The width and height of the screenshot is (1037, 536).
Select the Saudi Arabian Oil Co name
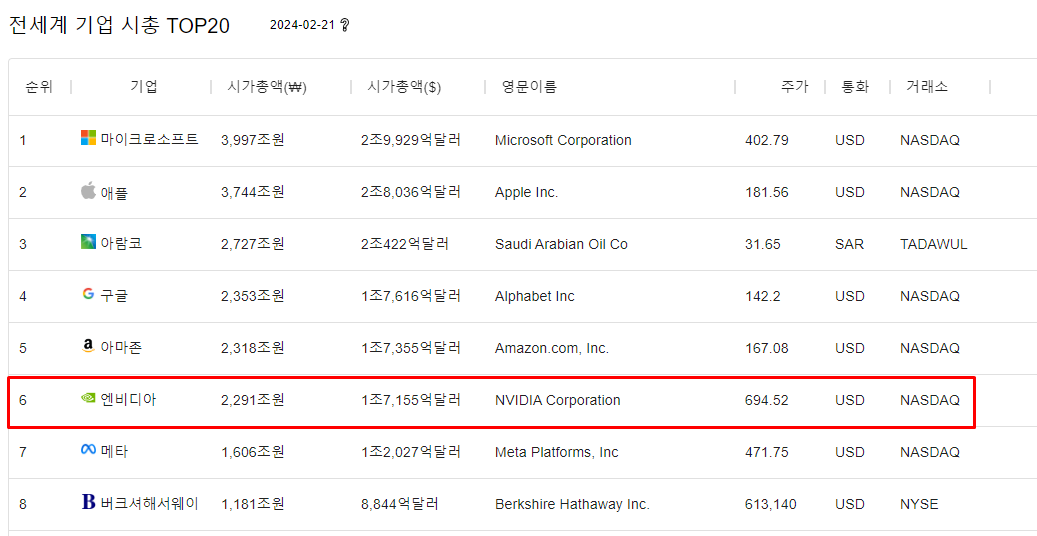[561, 244]
